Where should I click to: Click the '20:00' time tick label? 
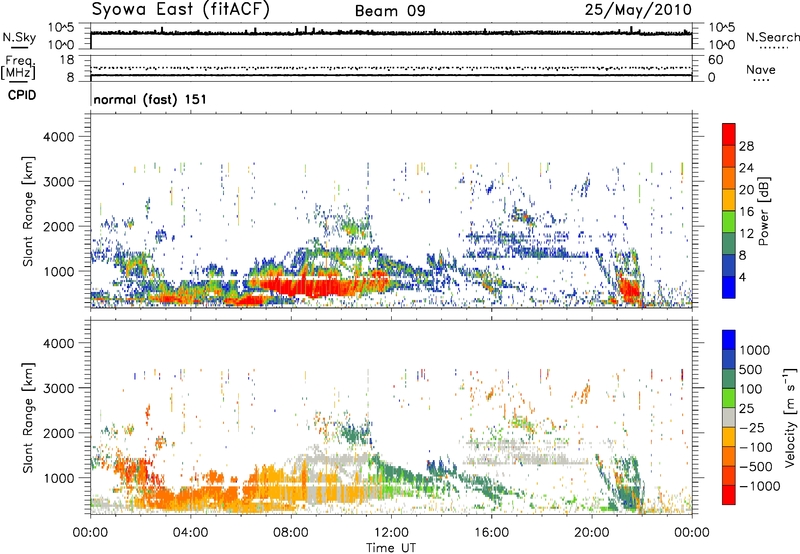point(591,533)
